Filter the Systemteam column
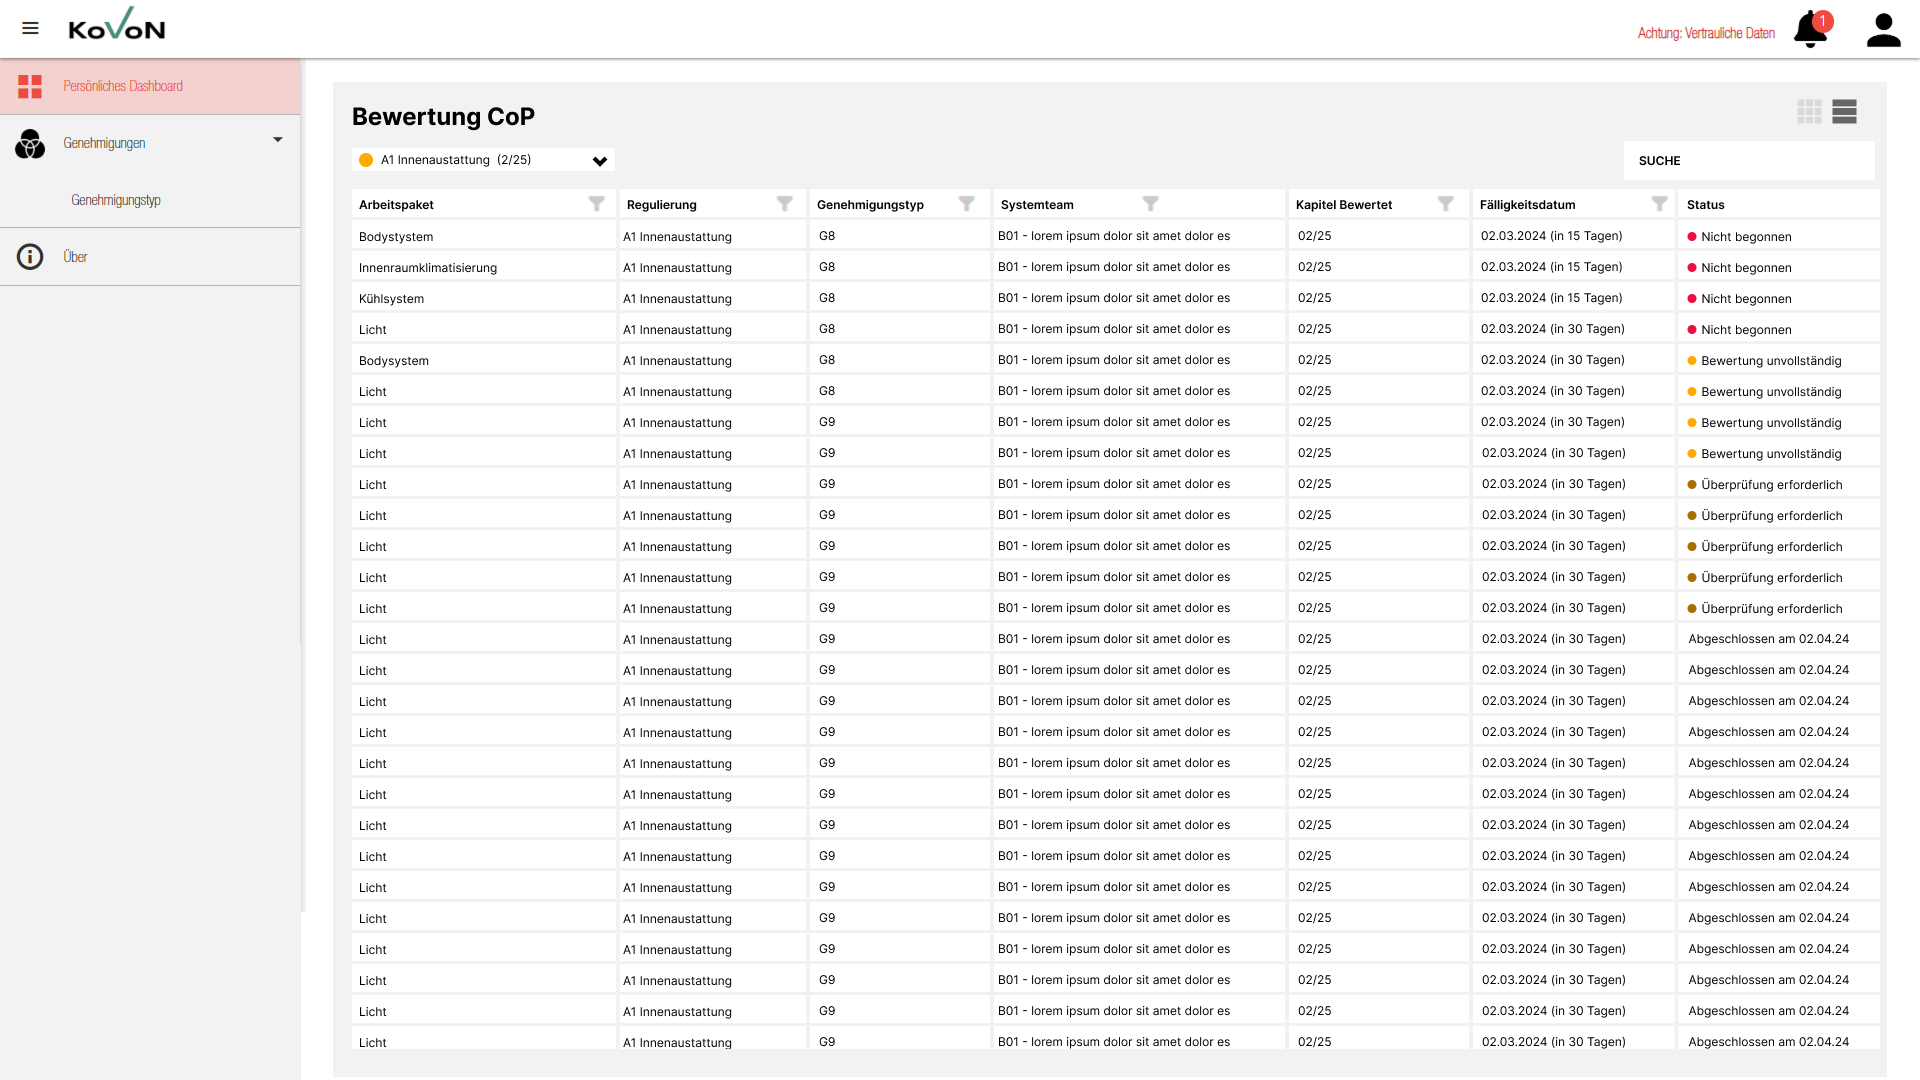The height and width of the screenshot is (1080, 1920). (x=1151, y=204)
